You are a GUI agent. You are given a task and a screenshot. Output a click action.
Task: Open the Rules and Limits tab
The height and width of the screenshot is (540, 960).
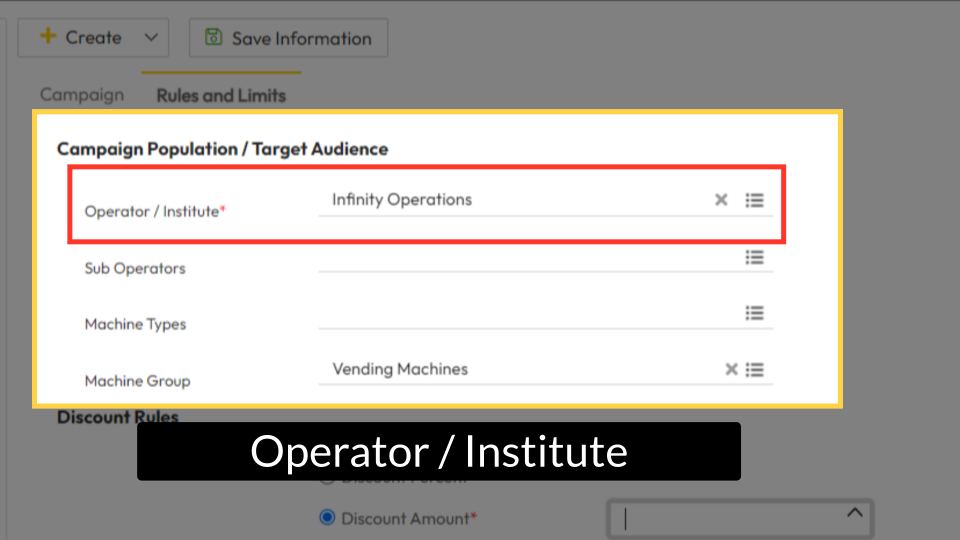coord(221,95)
